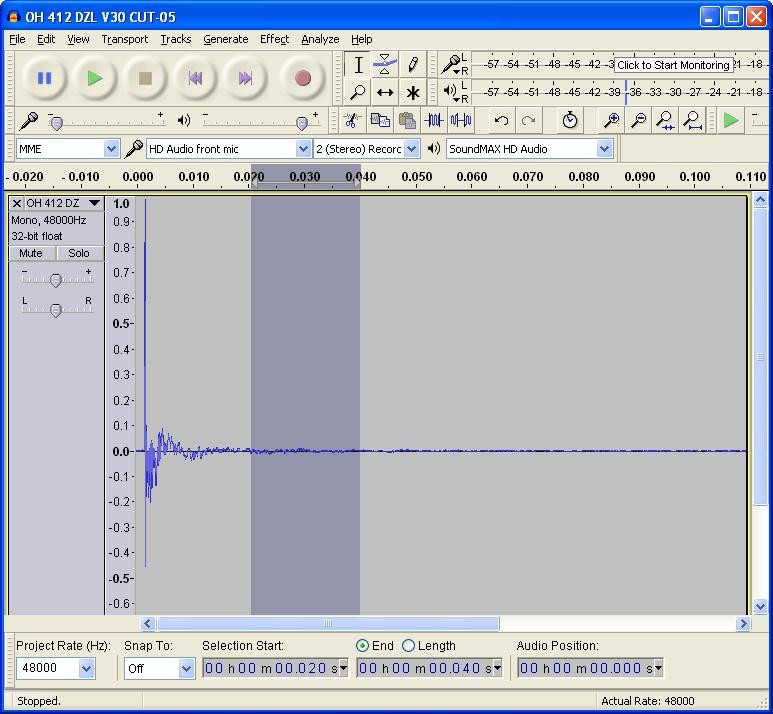Open the Edit menu

coord(46,39)
